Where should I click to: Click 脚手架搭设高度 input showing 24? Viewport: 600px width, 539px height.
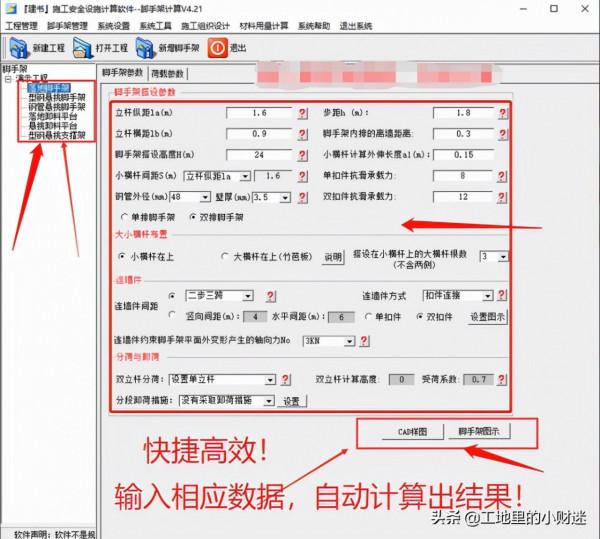click(259, 155)
